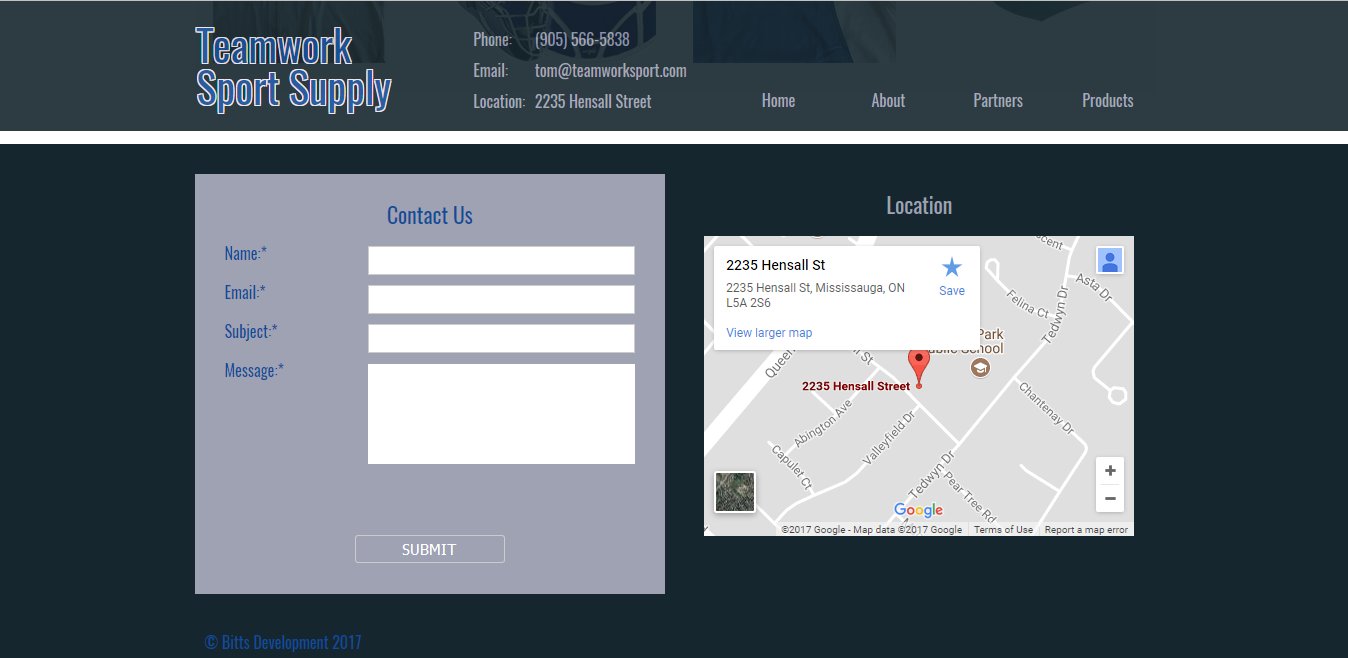Click the Save star icon on map card

[952, 267]
